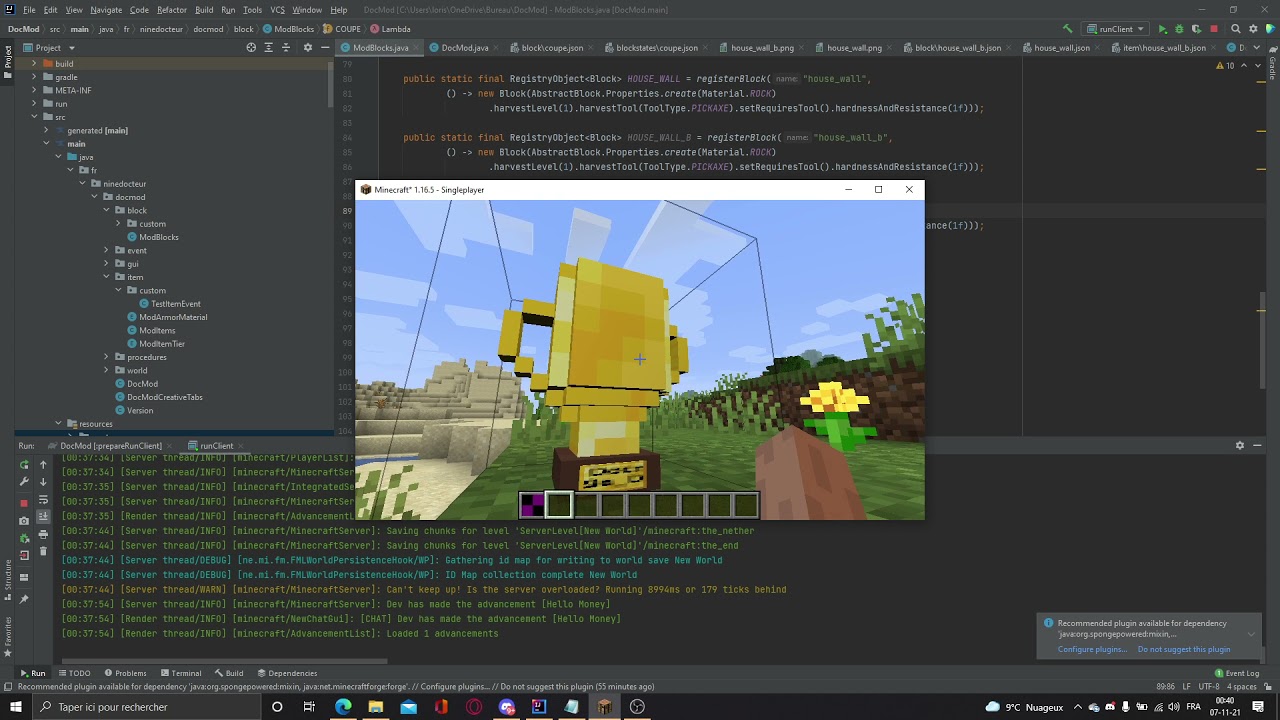Click the green hammer Build Project icon
This screenshot has width=1280, height=720.
tap(1067, 29)
